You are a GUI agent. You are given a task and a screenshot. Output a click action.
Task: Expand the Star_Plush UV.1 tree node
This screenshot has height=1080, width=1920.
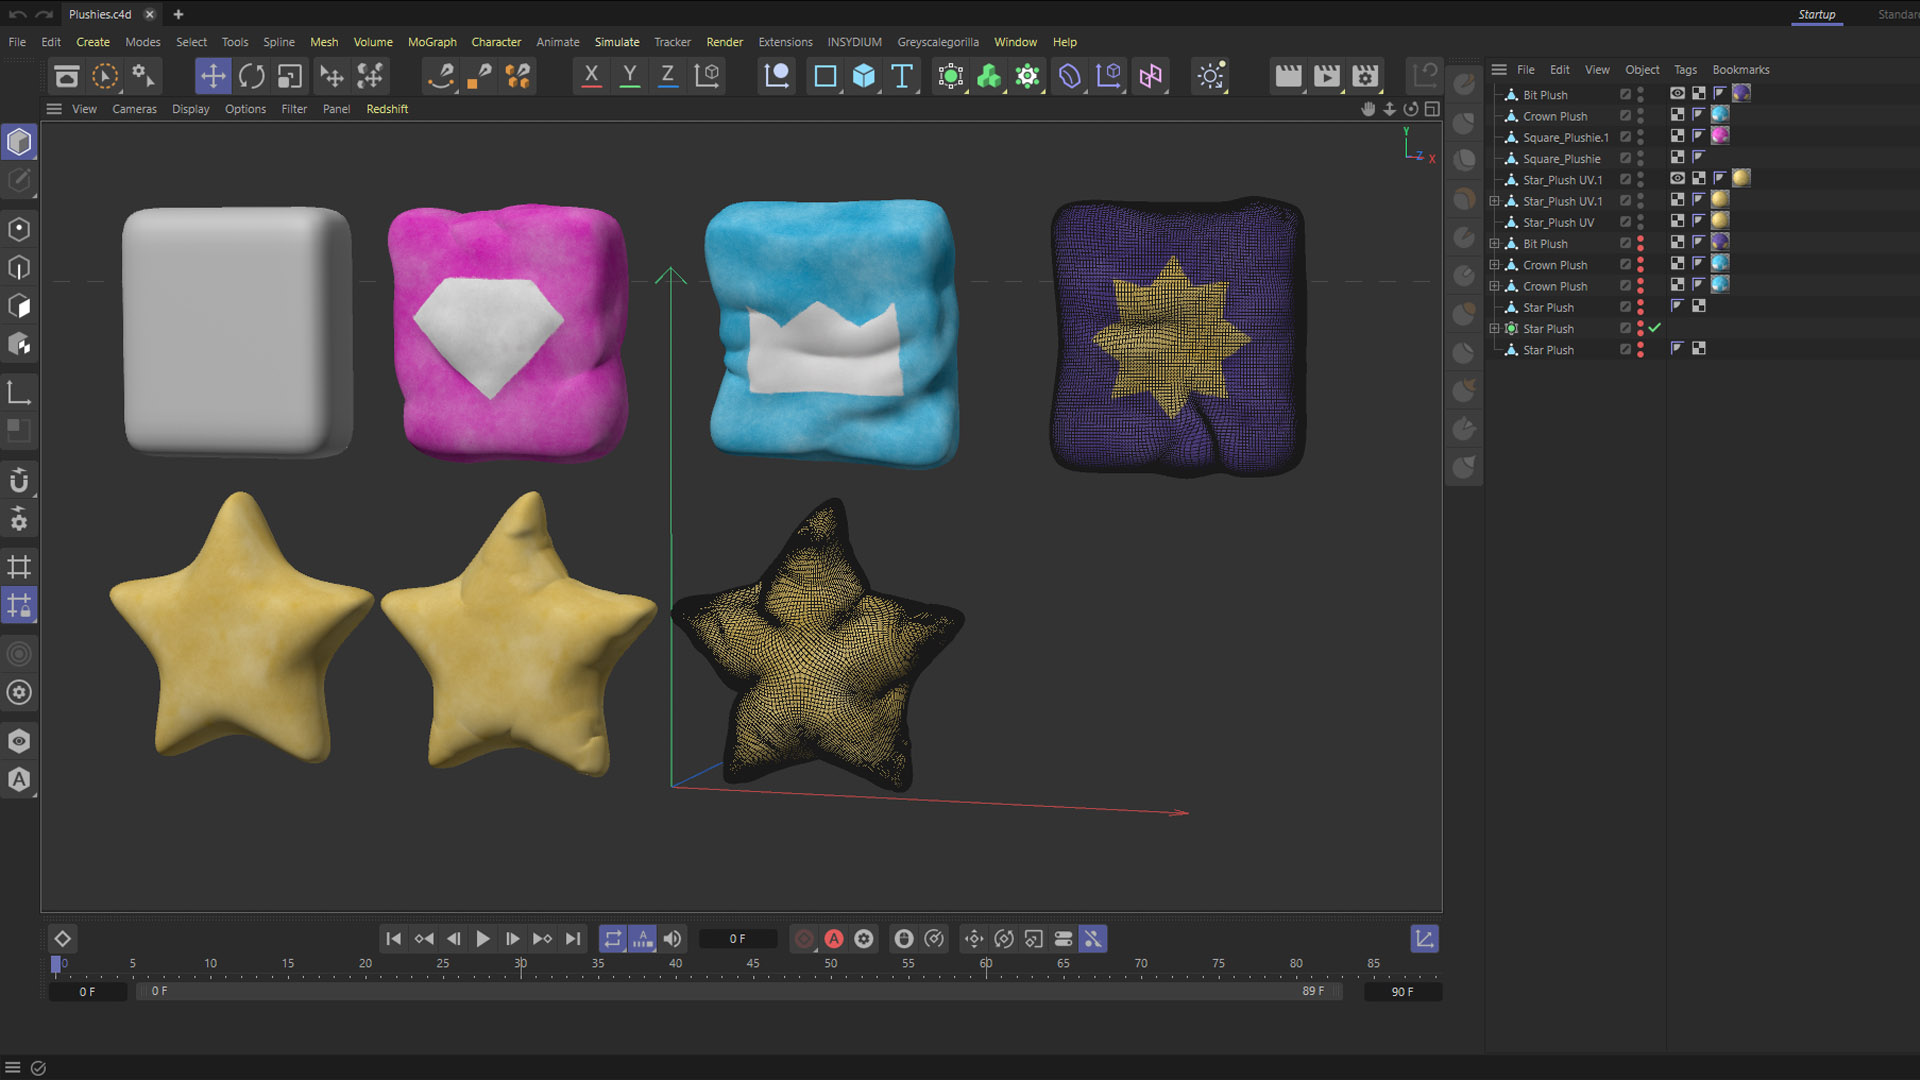(1494, 201)
